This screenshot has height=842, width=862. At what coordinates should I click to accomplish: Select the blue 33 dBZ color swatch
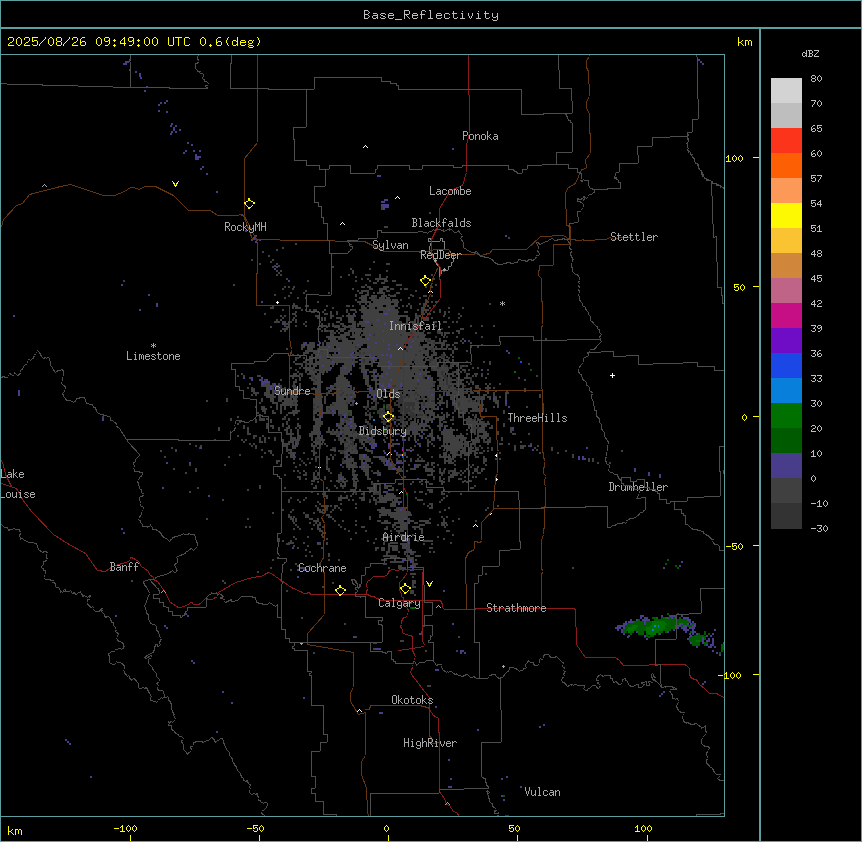[786, 365]
